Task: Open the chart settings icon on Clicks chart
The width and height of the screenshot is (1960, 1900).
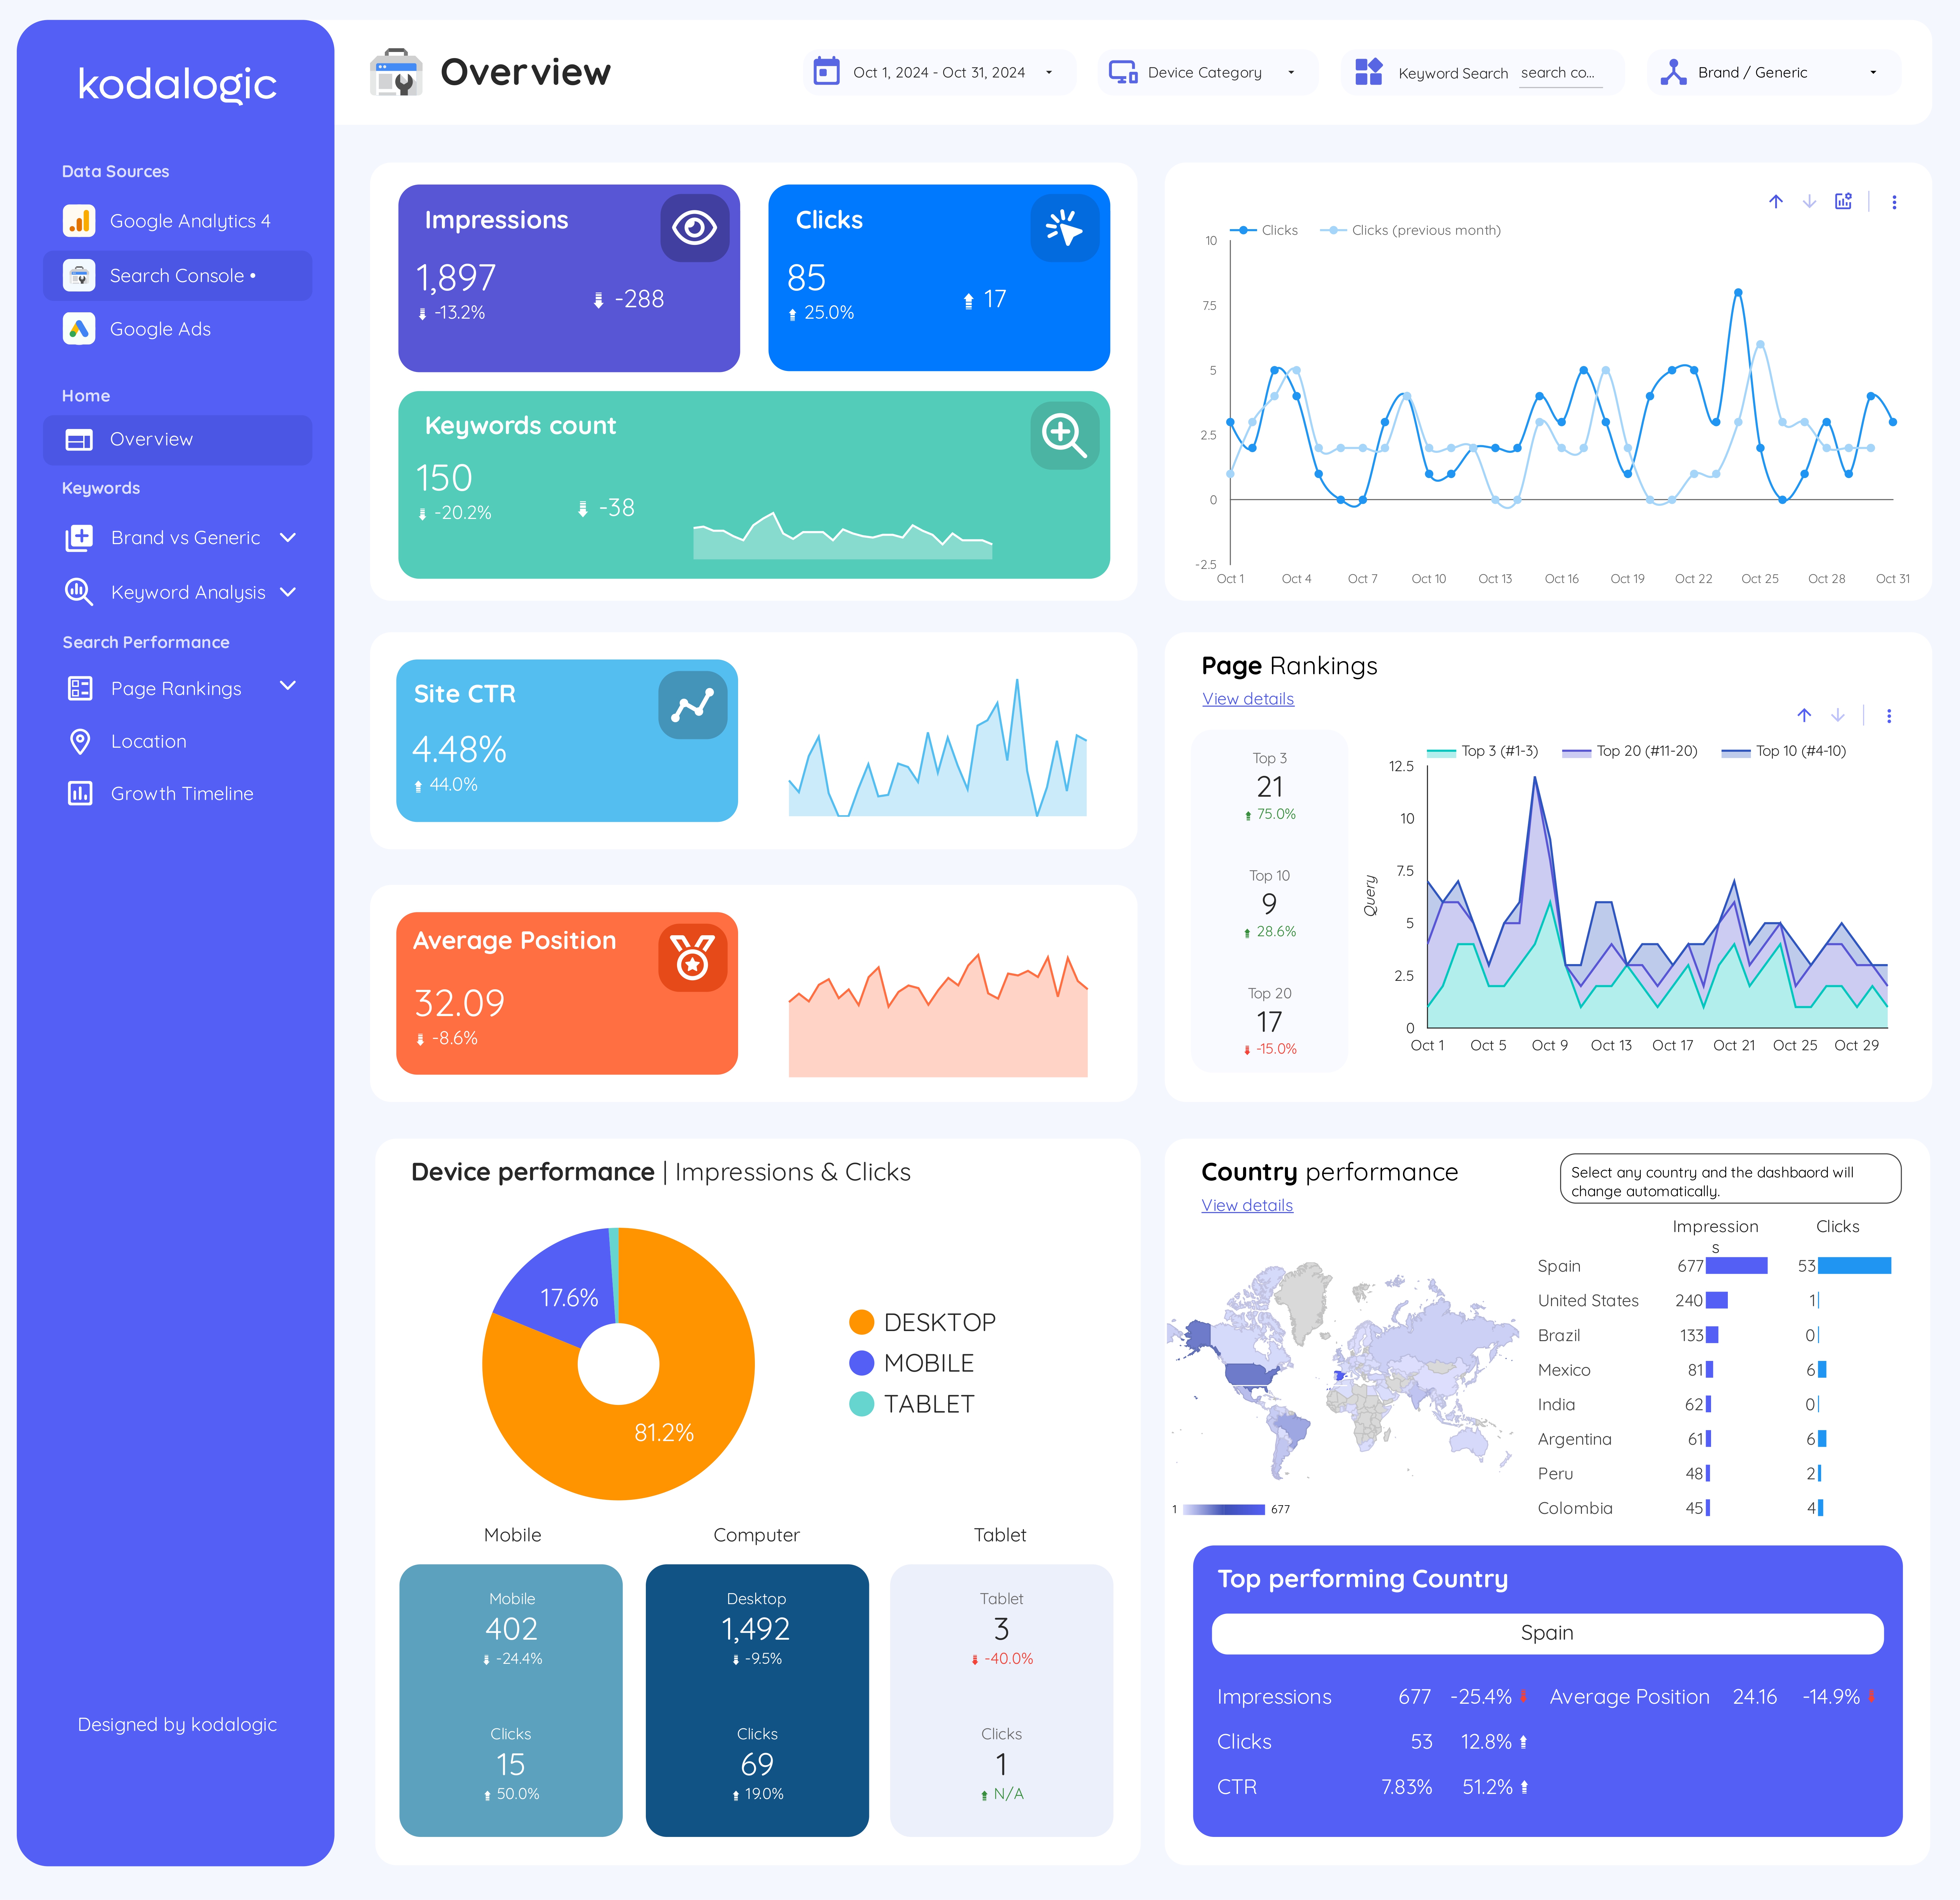Action: [1843, 201]
